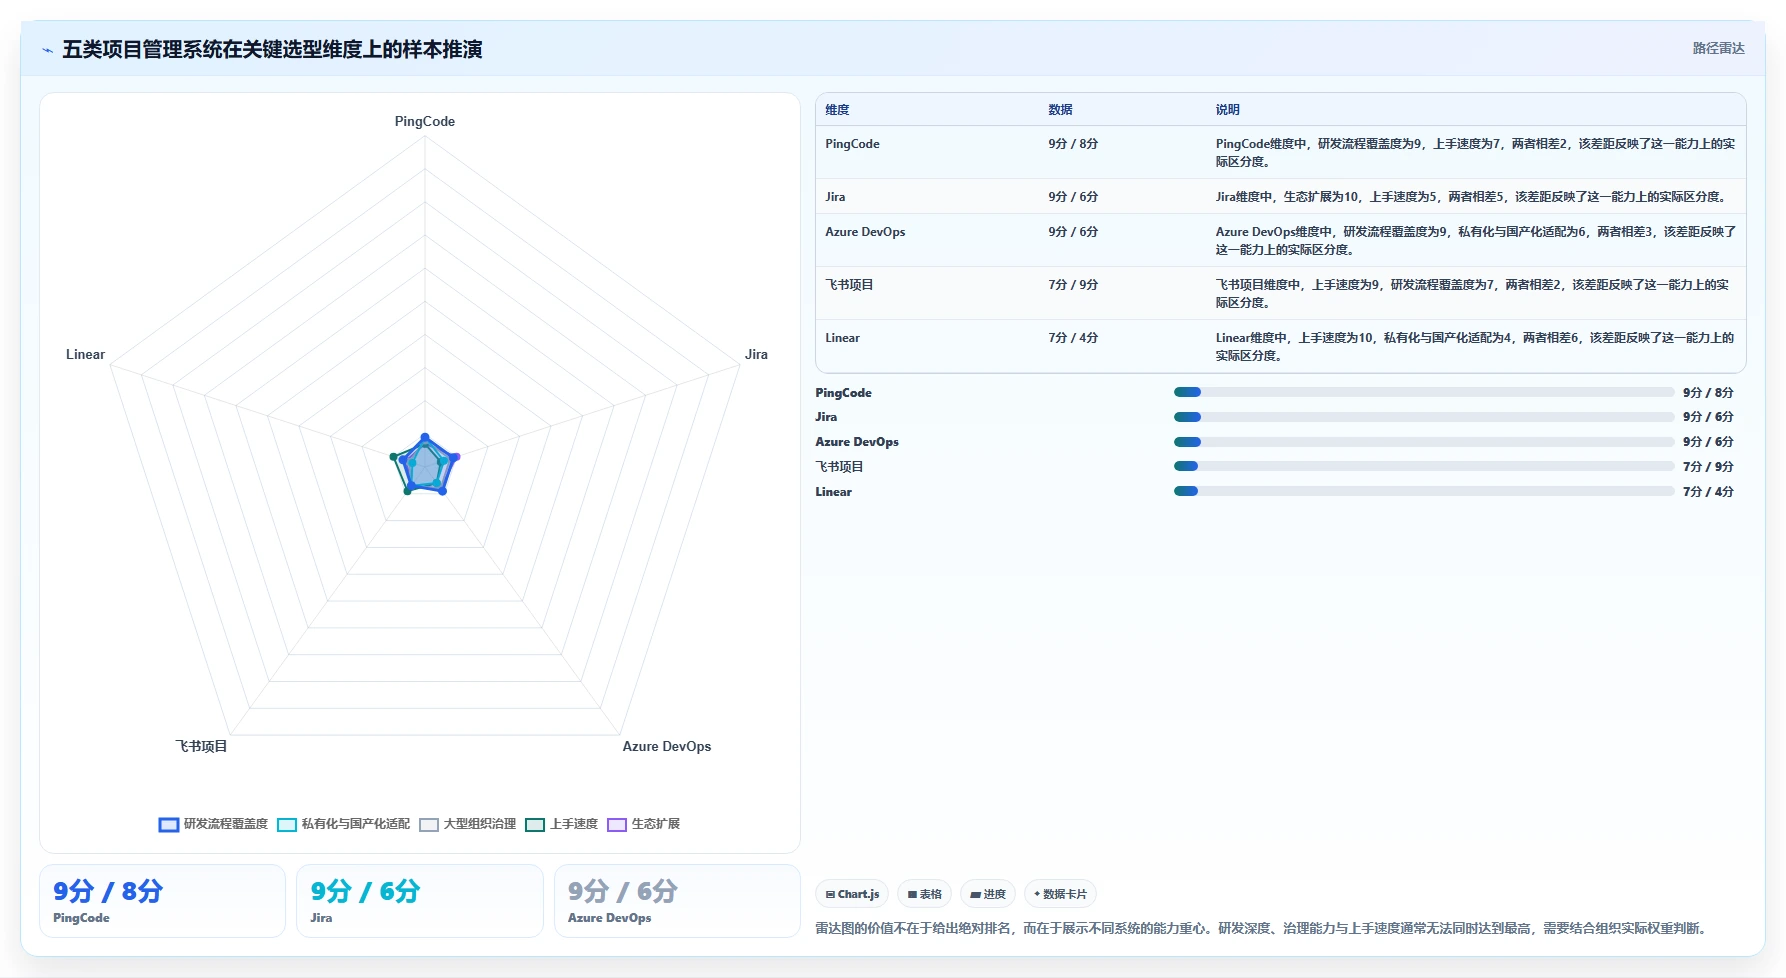The height and width of the screenshot is (978, 1786).
Task: Click the icon beside the dashboard title
Action: [47, 50]
